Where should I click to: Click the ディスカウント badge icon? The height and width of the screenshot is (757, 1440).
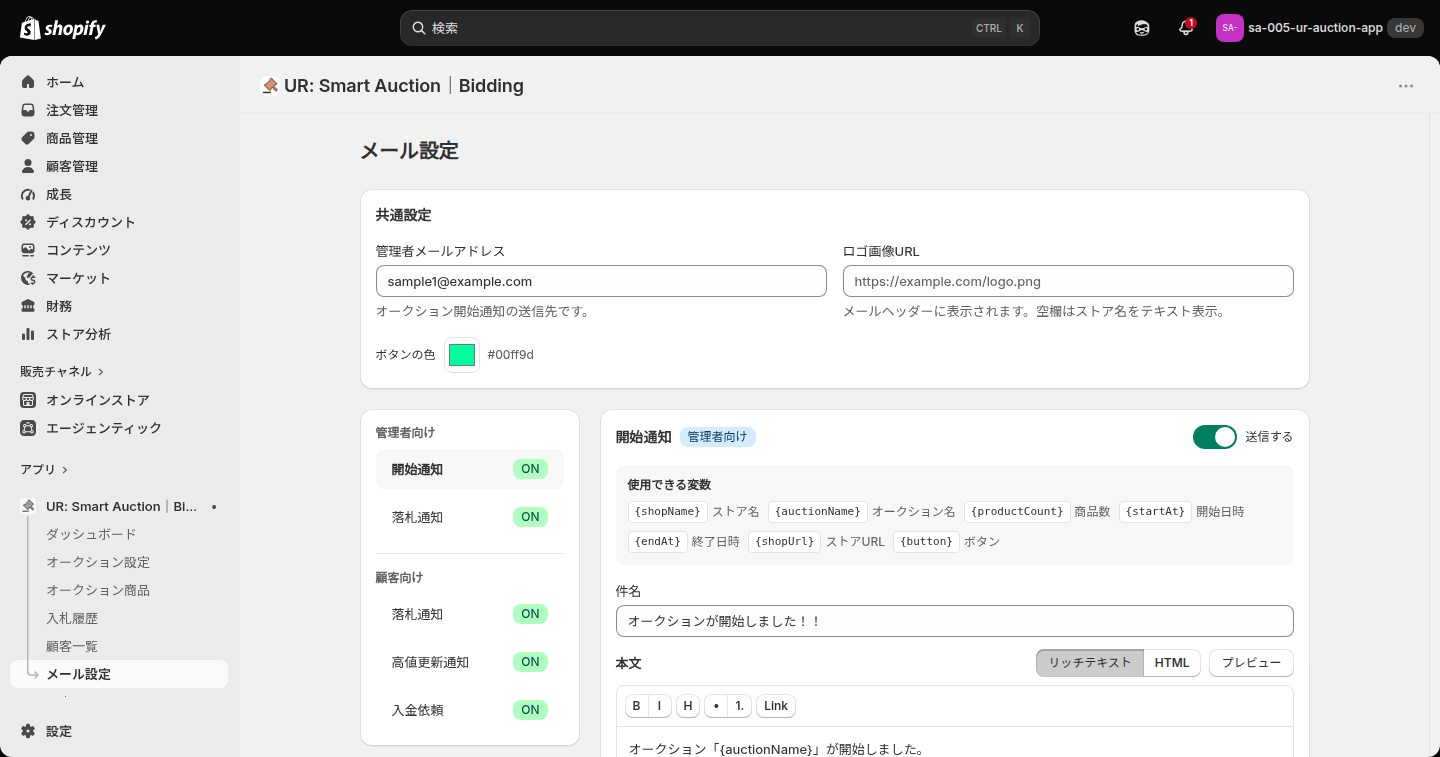(28, 222)
